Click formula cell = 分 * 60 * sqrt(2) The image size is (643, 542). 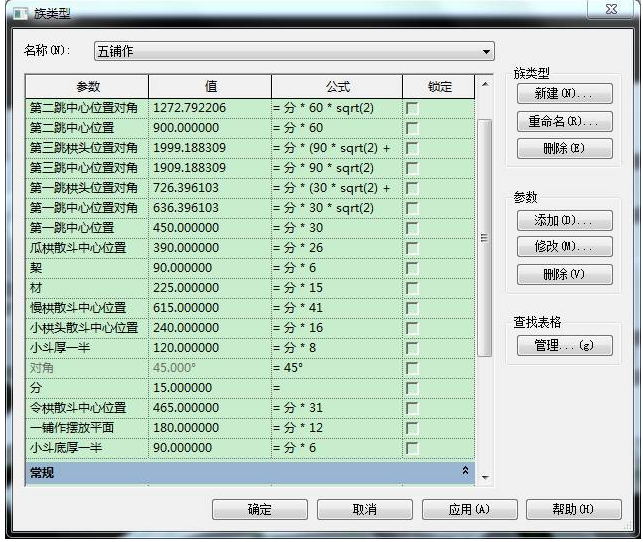tap(337, 108)
